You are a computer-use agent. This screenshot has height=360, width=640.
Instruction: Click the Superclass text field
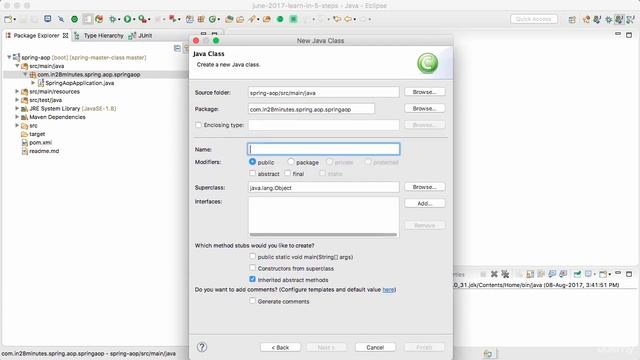coord(324,187)
